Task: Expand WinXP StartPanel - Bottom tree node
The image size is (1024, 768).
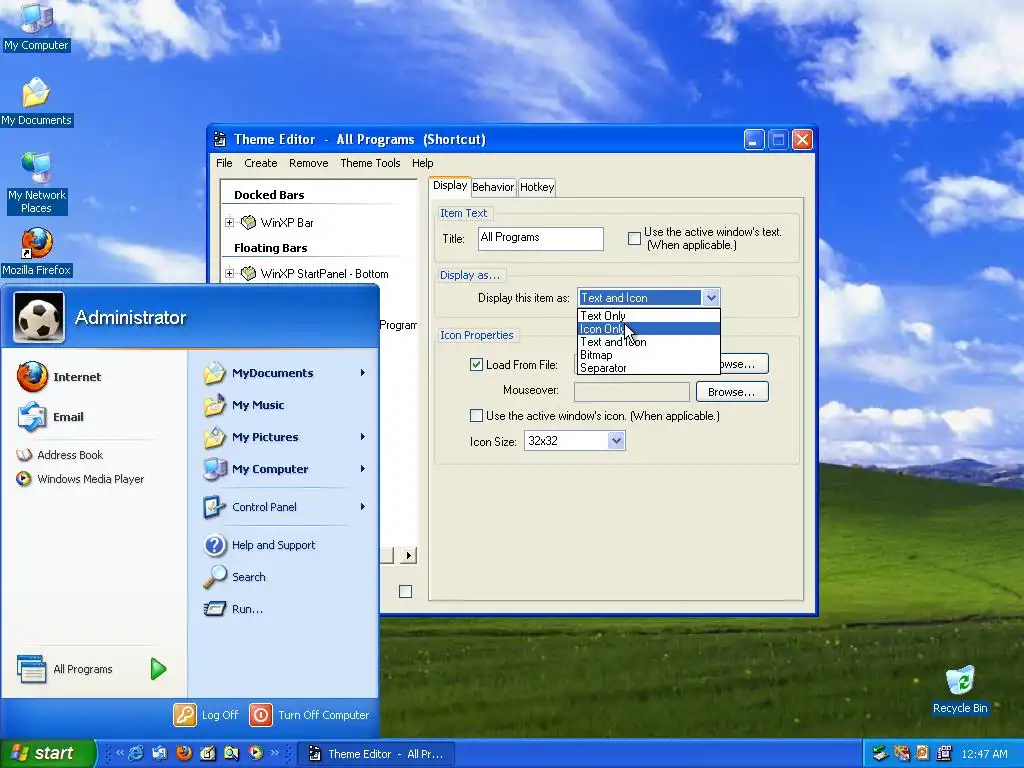Action: pyautogui.click(x=229, y=274)
